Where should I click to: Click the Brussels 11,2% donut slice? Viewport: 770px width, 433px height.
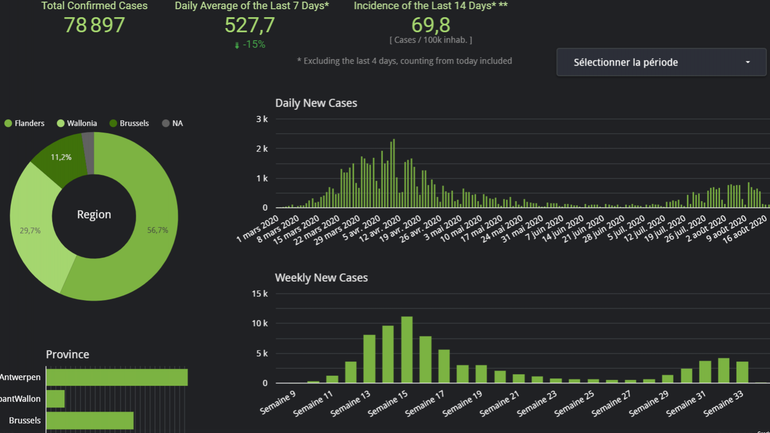pyautogui.click(x=59, y=160)
